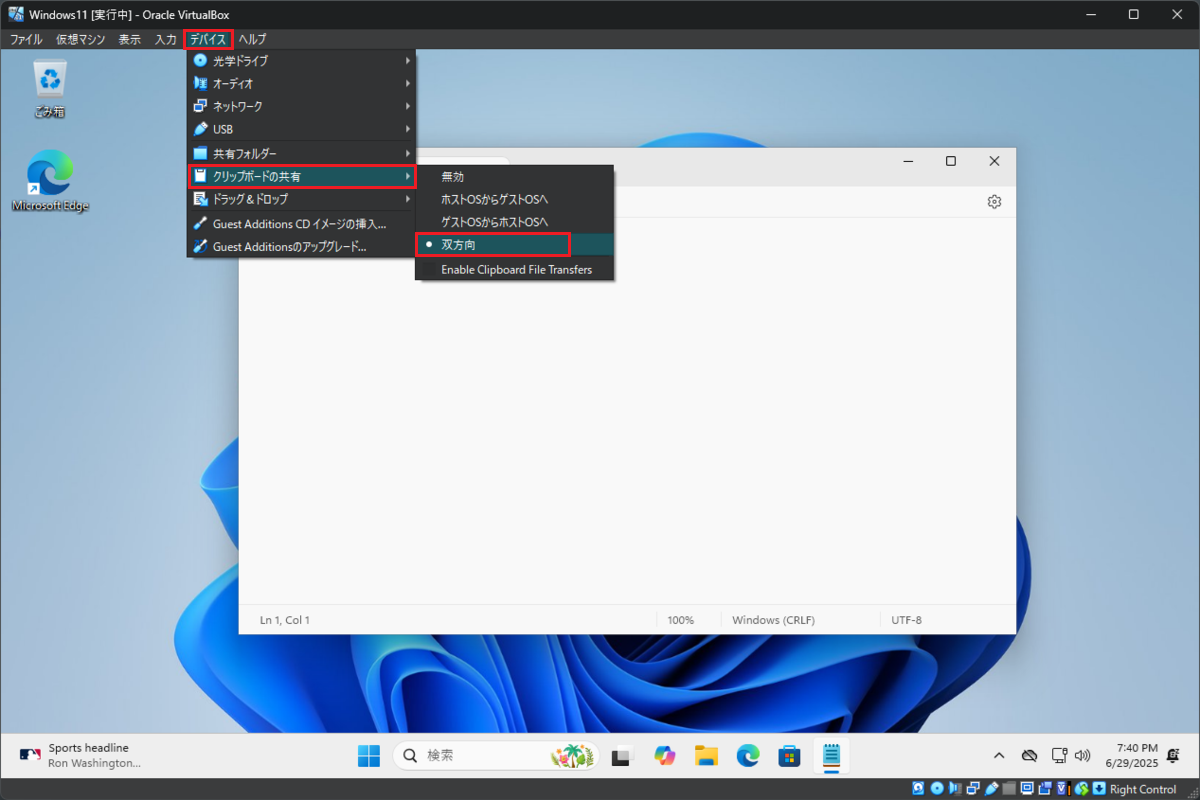1200x800 pixels.
Task: Maximize the Notepad window
Action: tap(951, 161)
